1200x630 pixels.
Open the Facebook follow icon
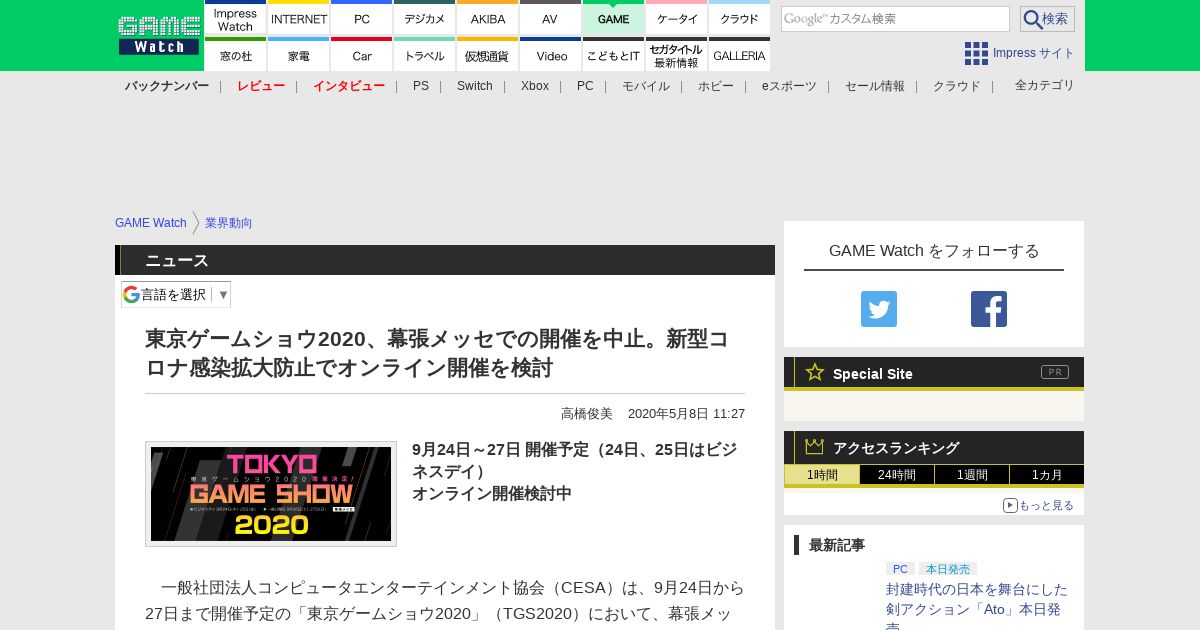coord(989,309)
